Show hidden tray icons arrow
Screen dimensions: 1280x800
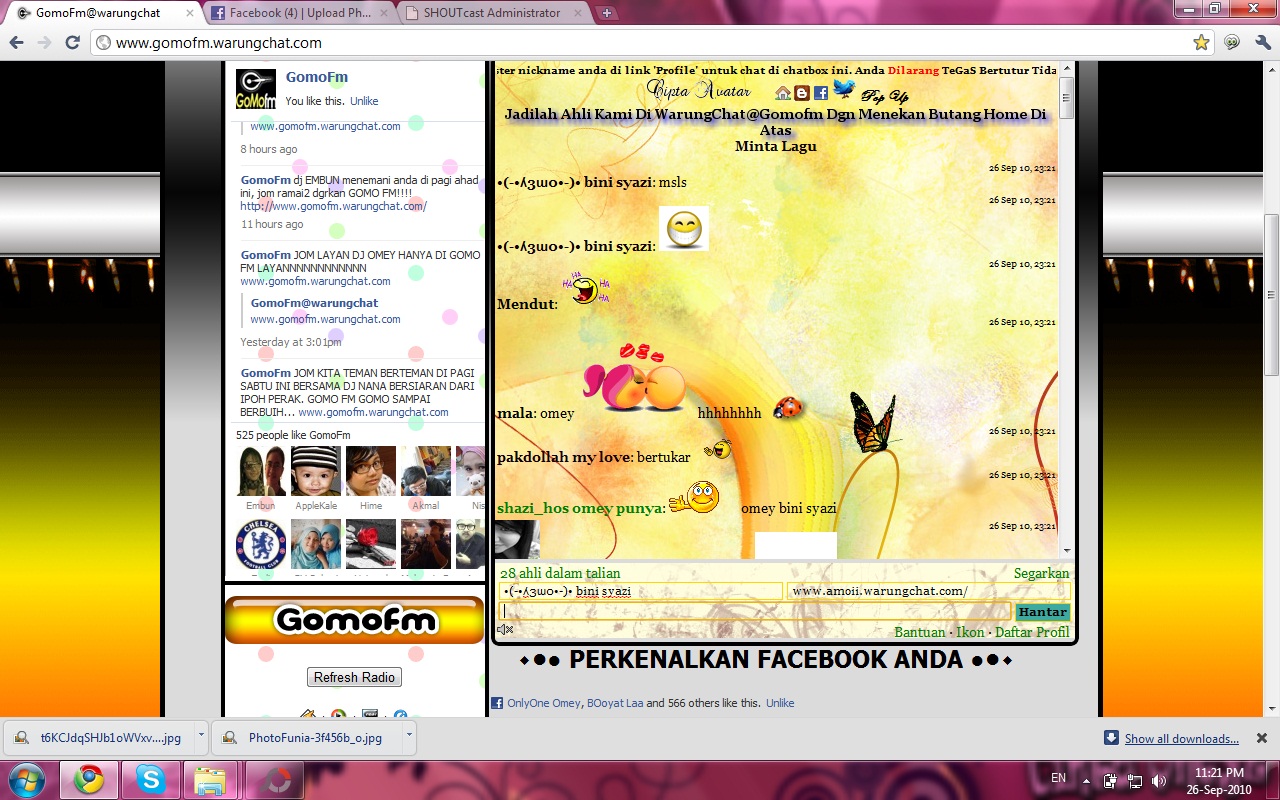1087,780
